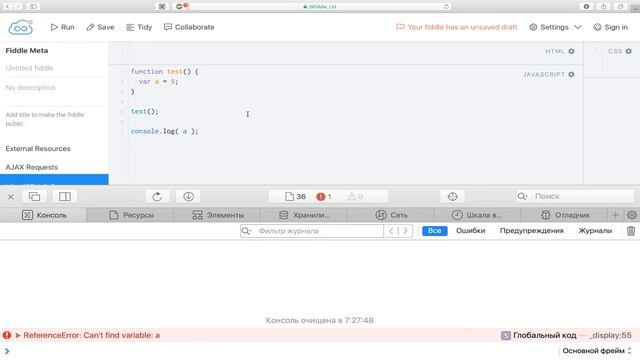The height and width of the screenshot is (360, 640).
Task: Tidy up the code
Action: click(x=139, y=27)
